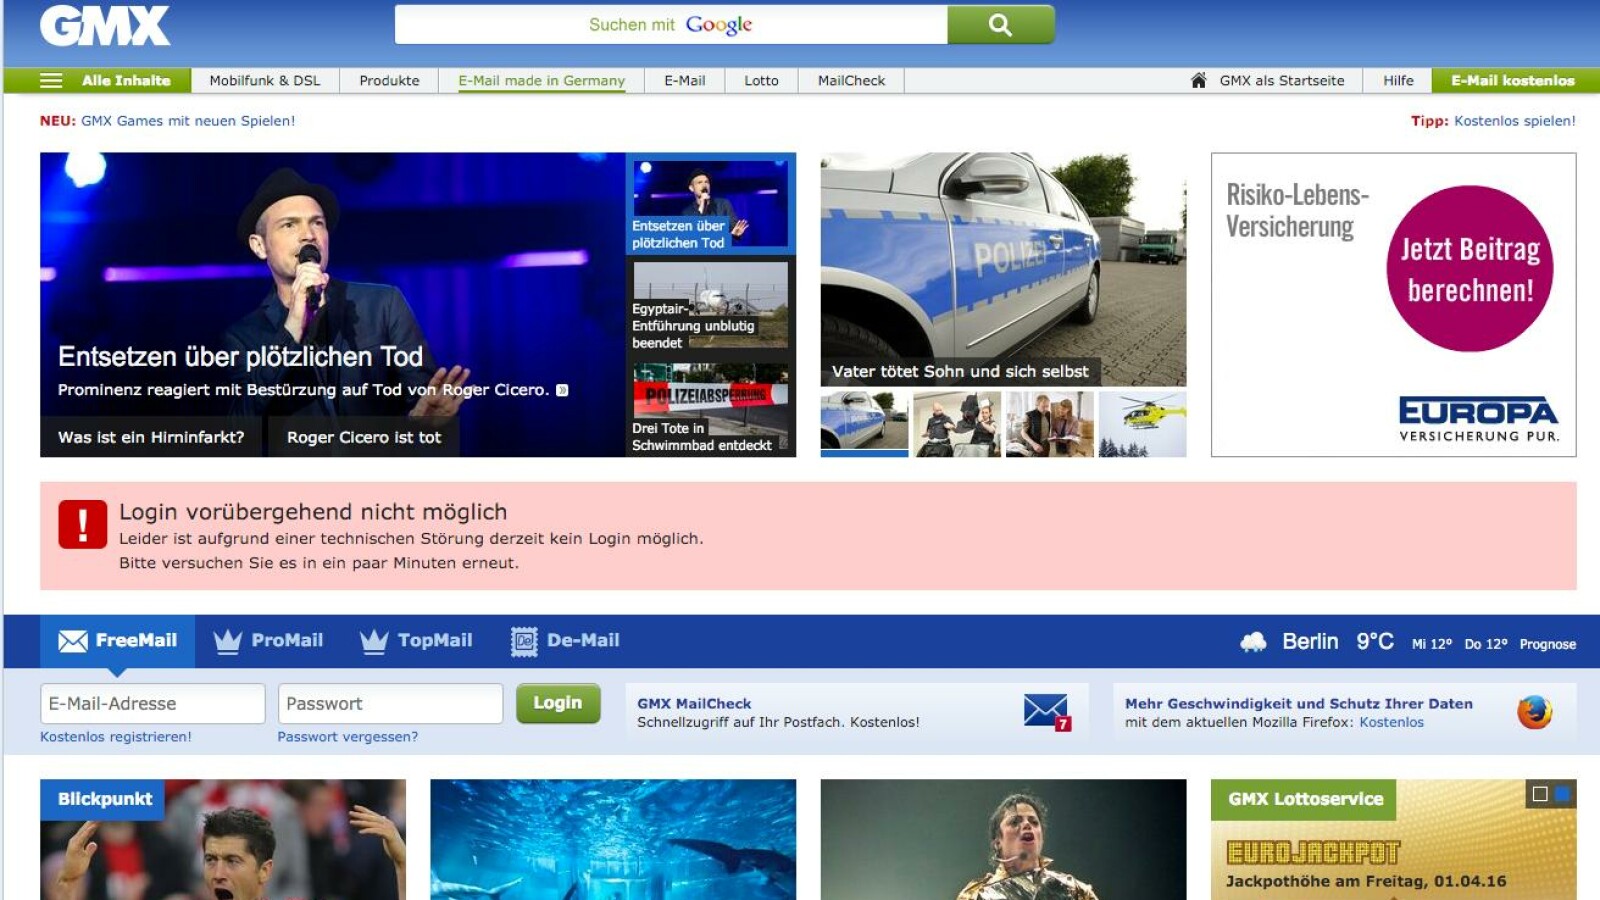This screenshot has width=1600, height=900.
Task: Click Passwort vergessen link
Action: point(348,737)
